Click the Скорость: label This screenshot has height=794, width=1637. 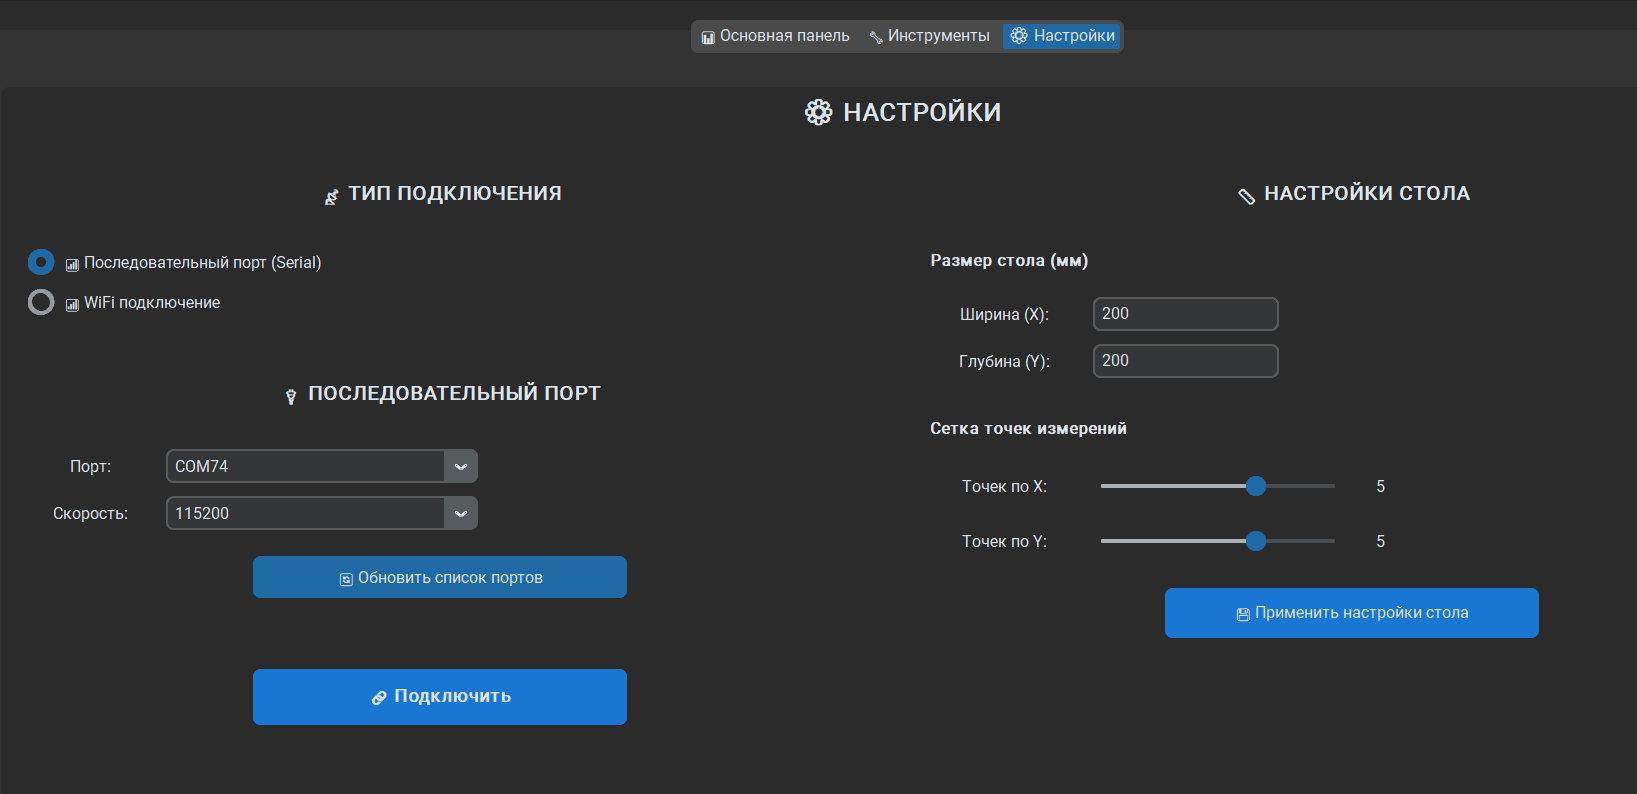coord(90,513)
